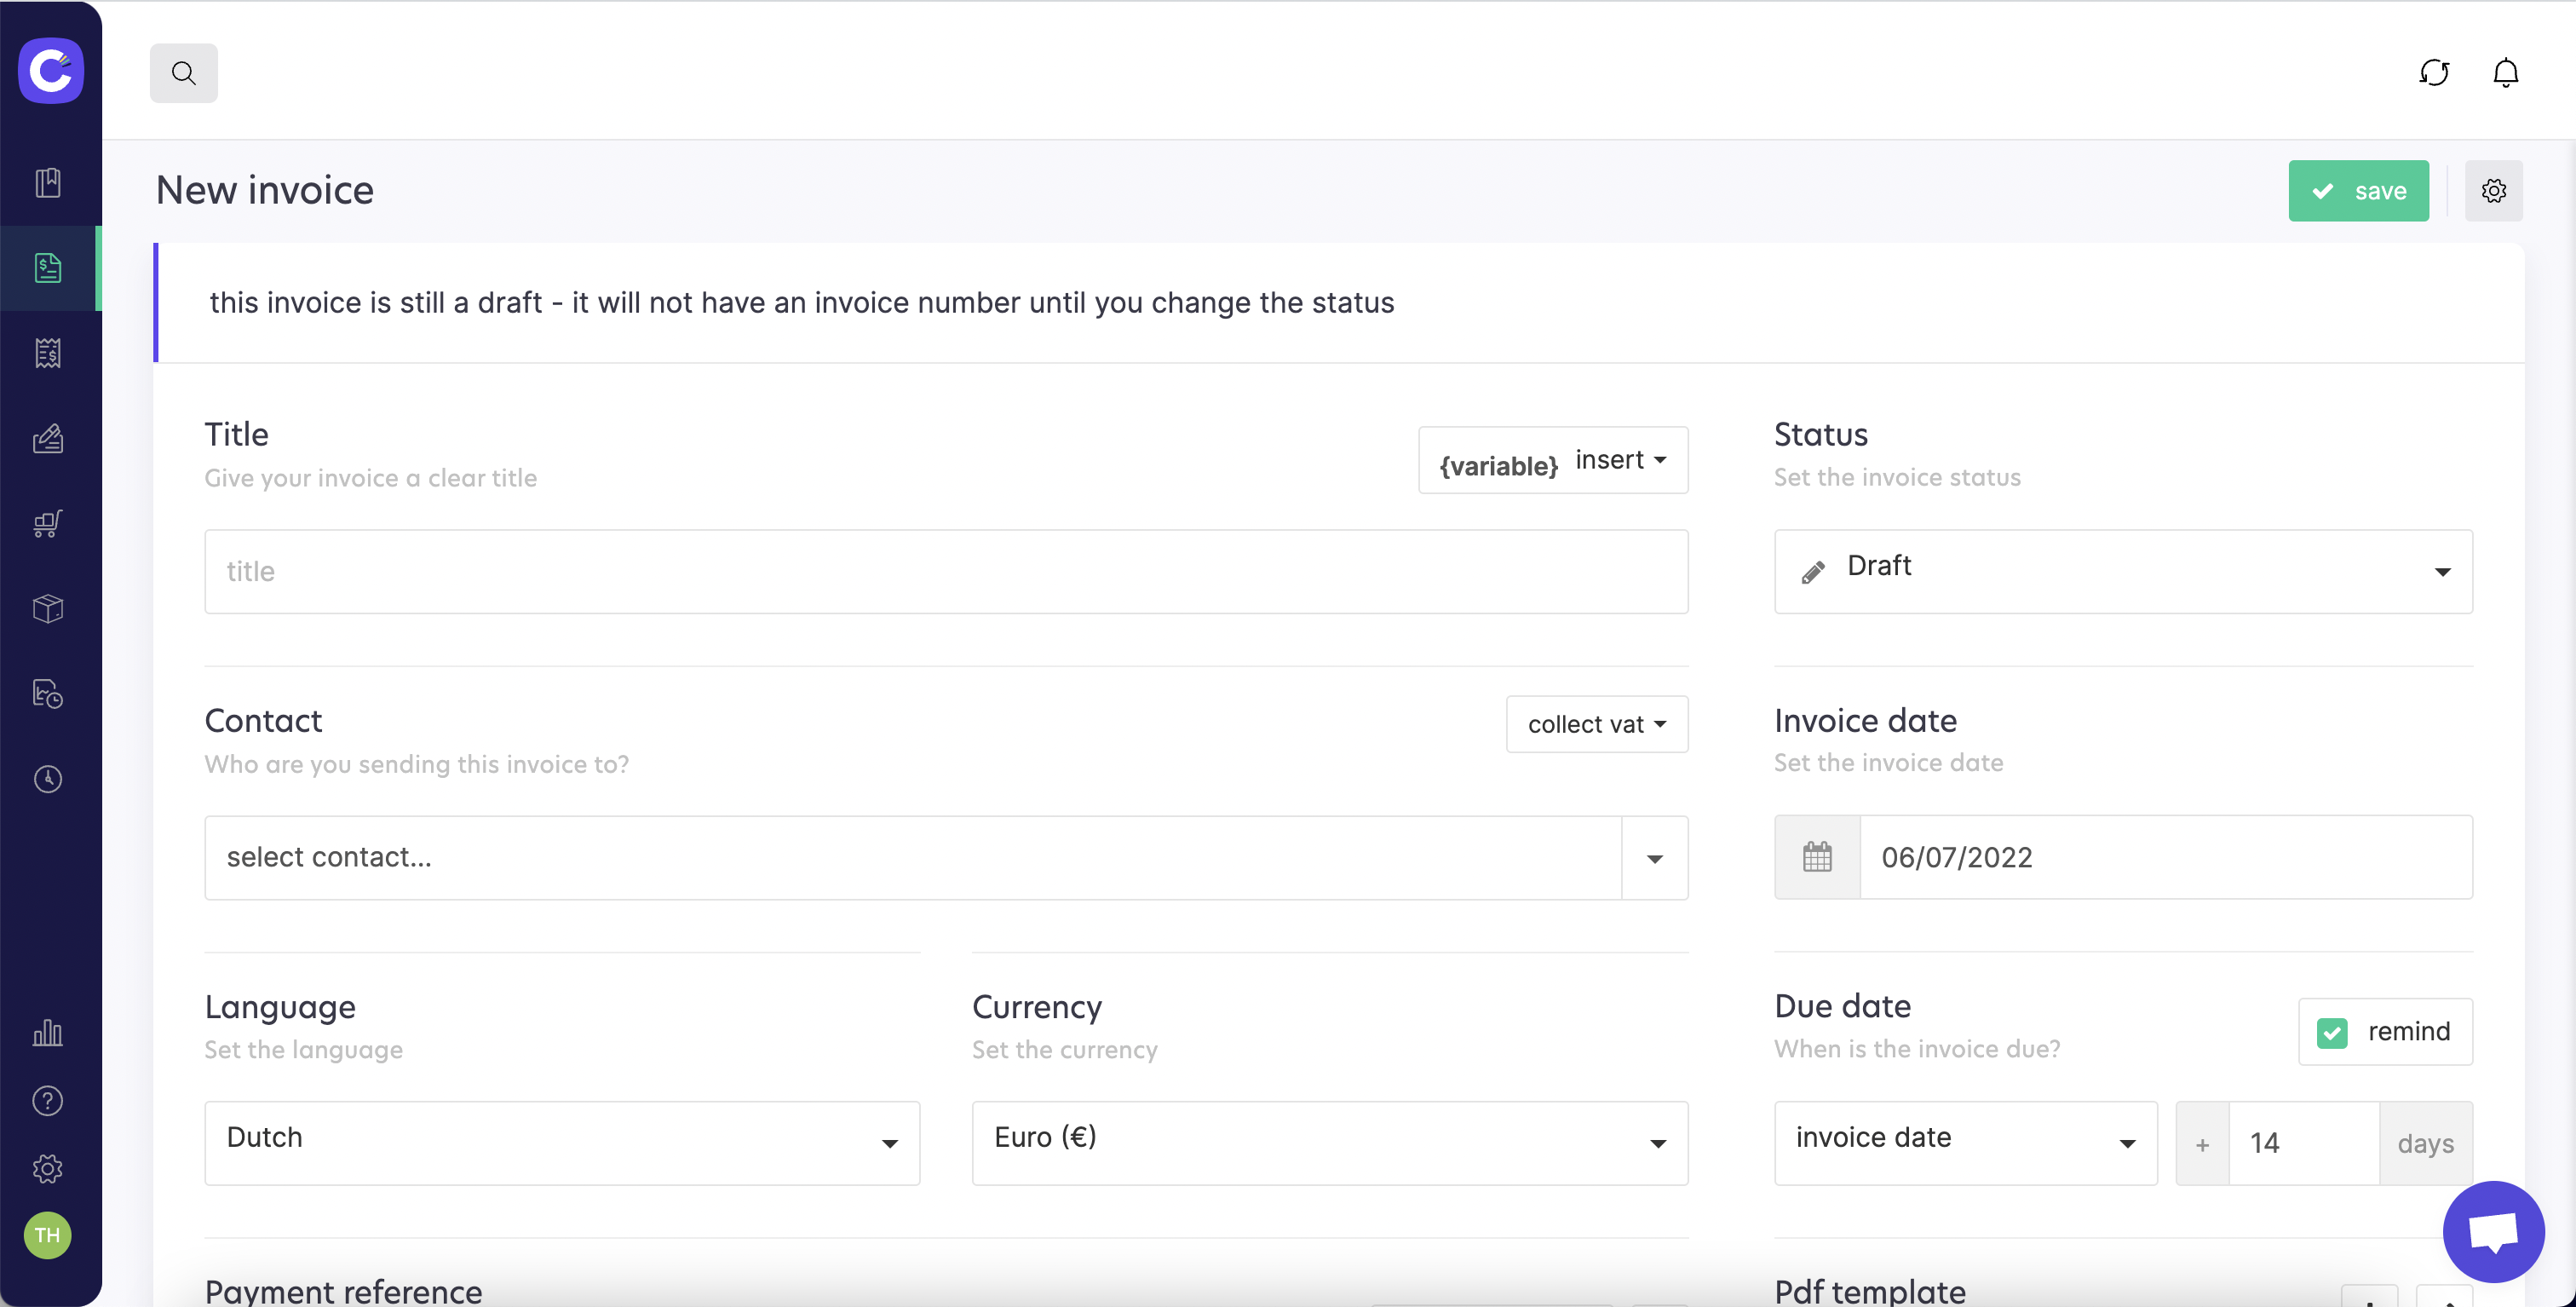Open the chat support bubble

click(2493, 1231)
